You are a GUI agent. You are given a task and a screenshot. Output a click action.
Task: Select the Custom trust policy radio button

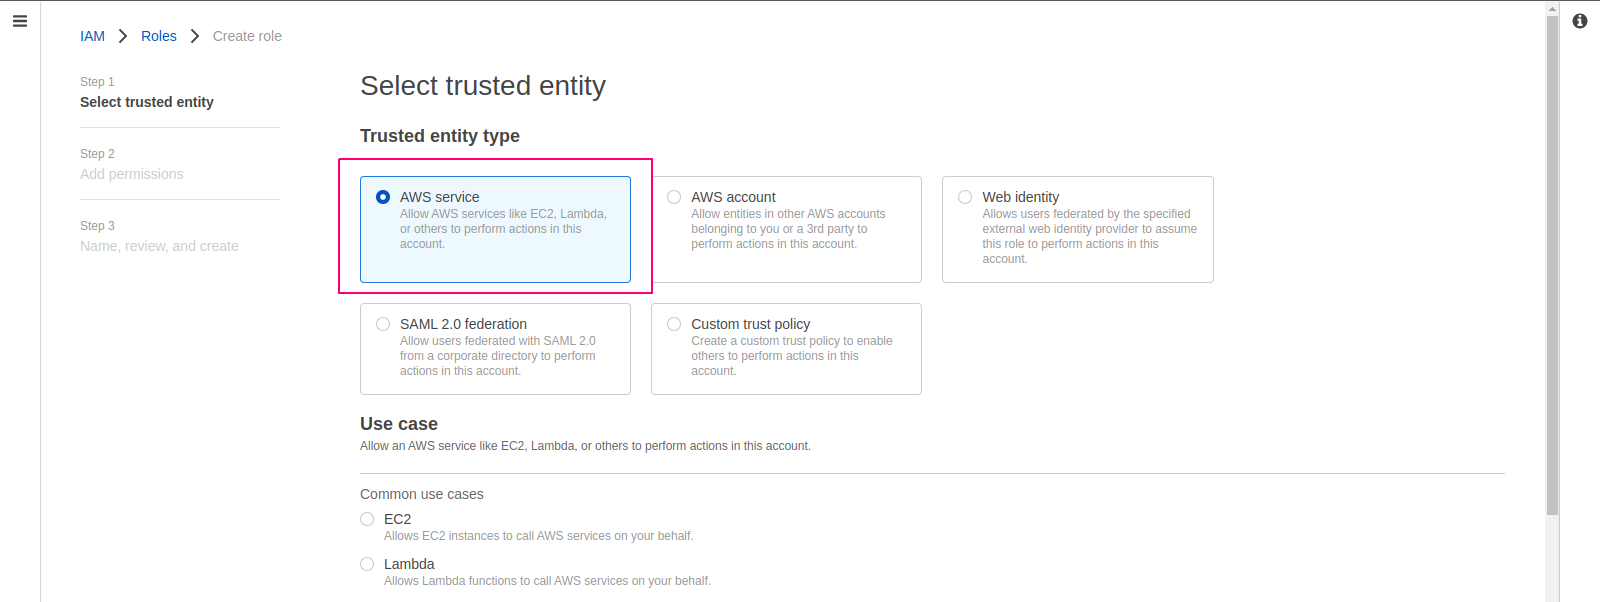tap(674, 324)
